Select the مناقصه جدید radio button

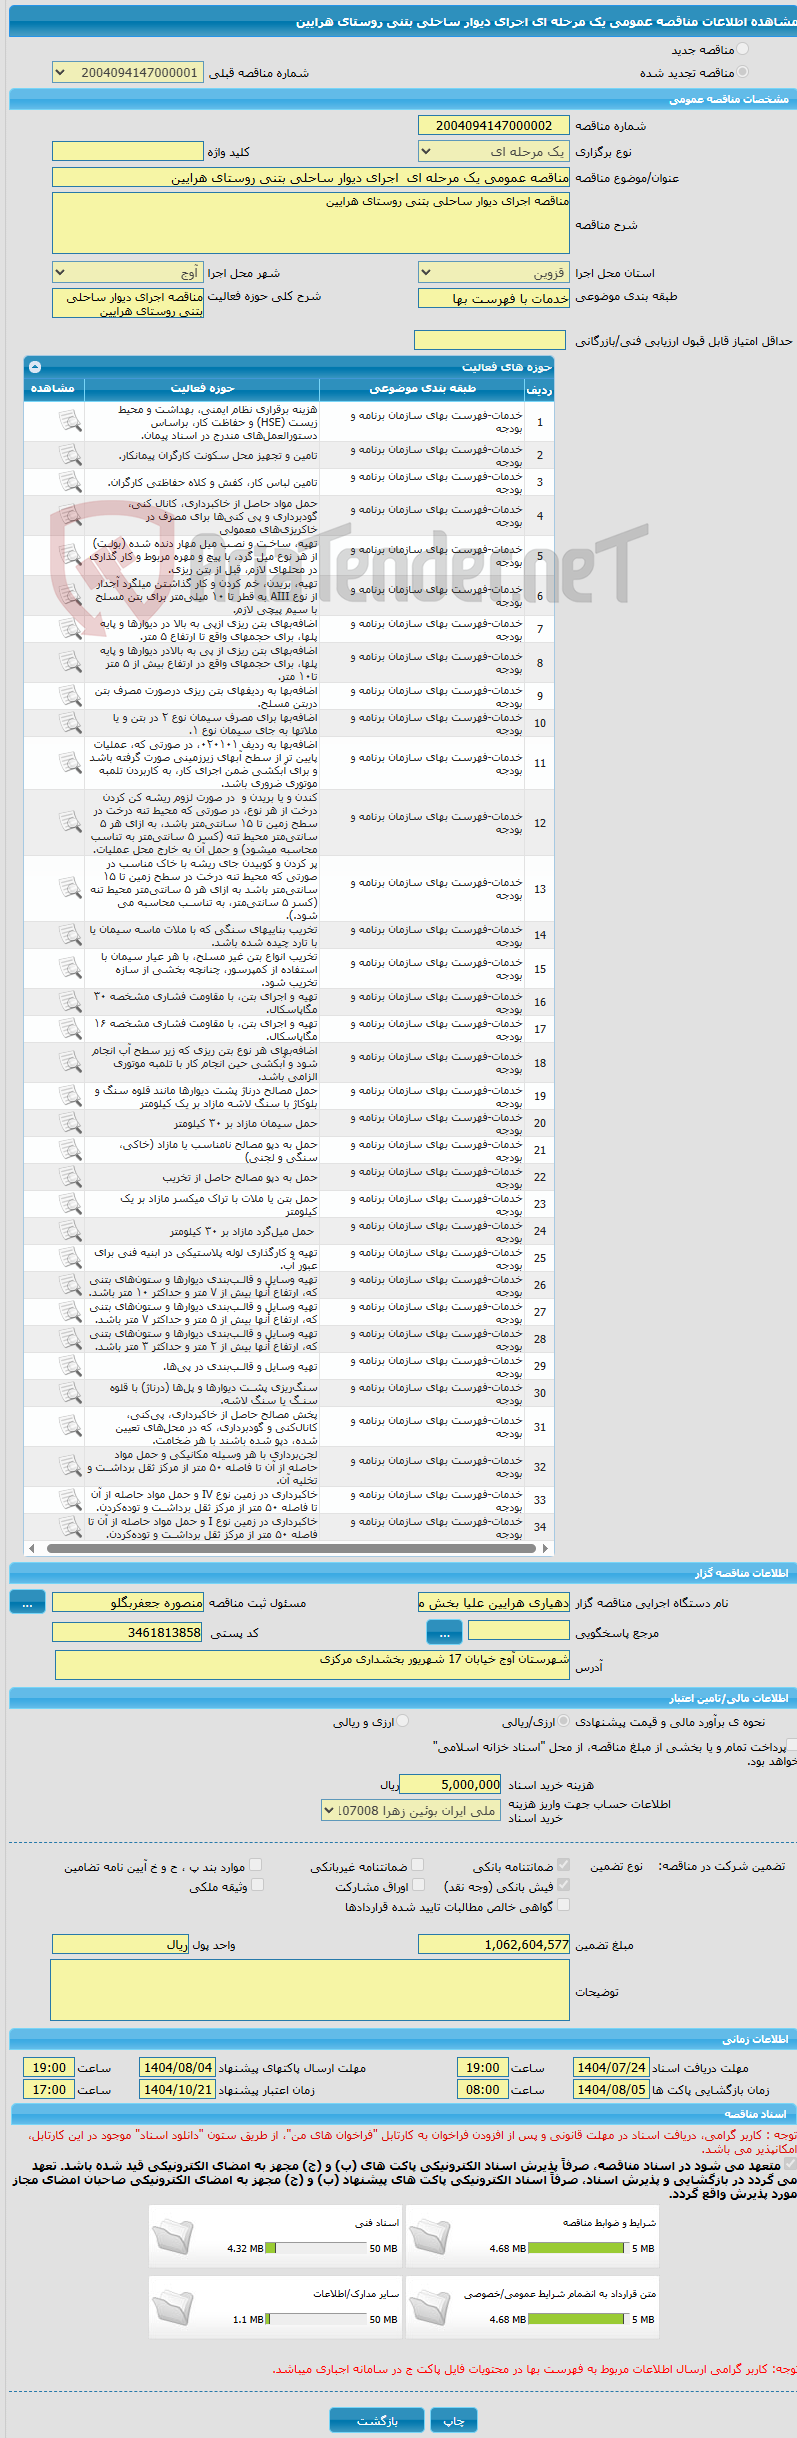742,49
